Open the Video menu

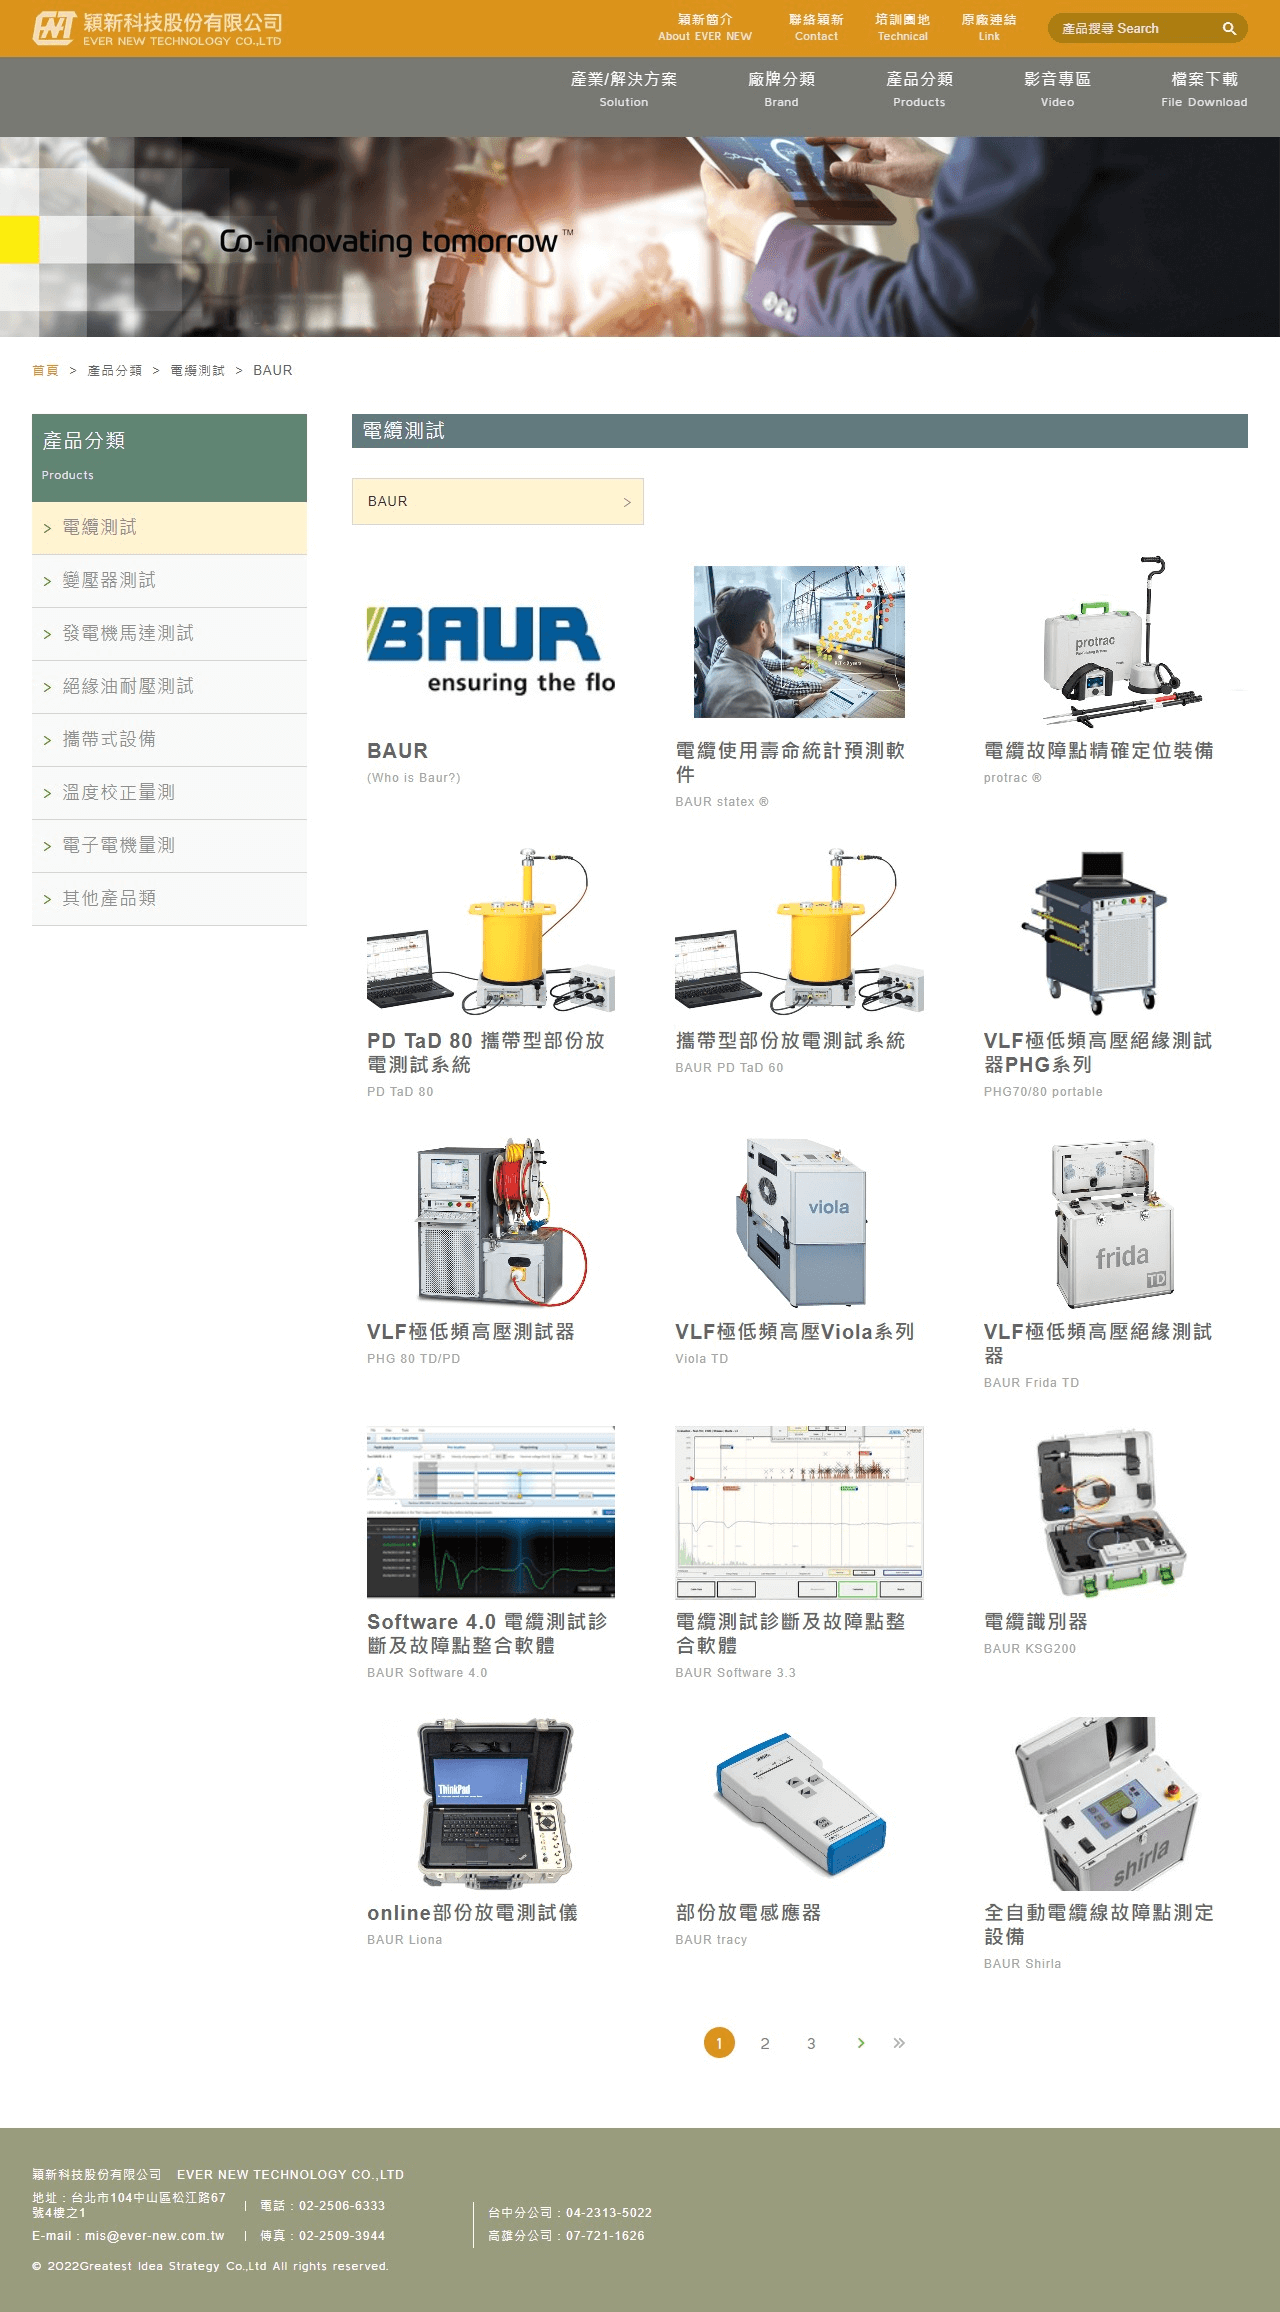[1057, 88]
